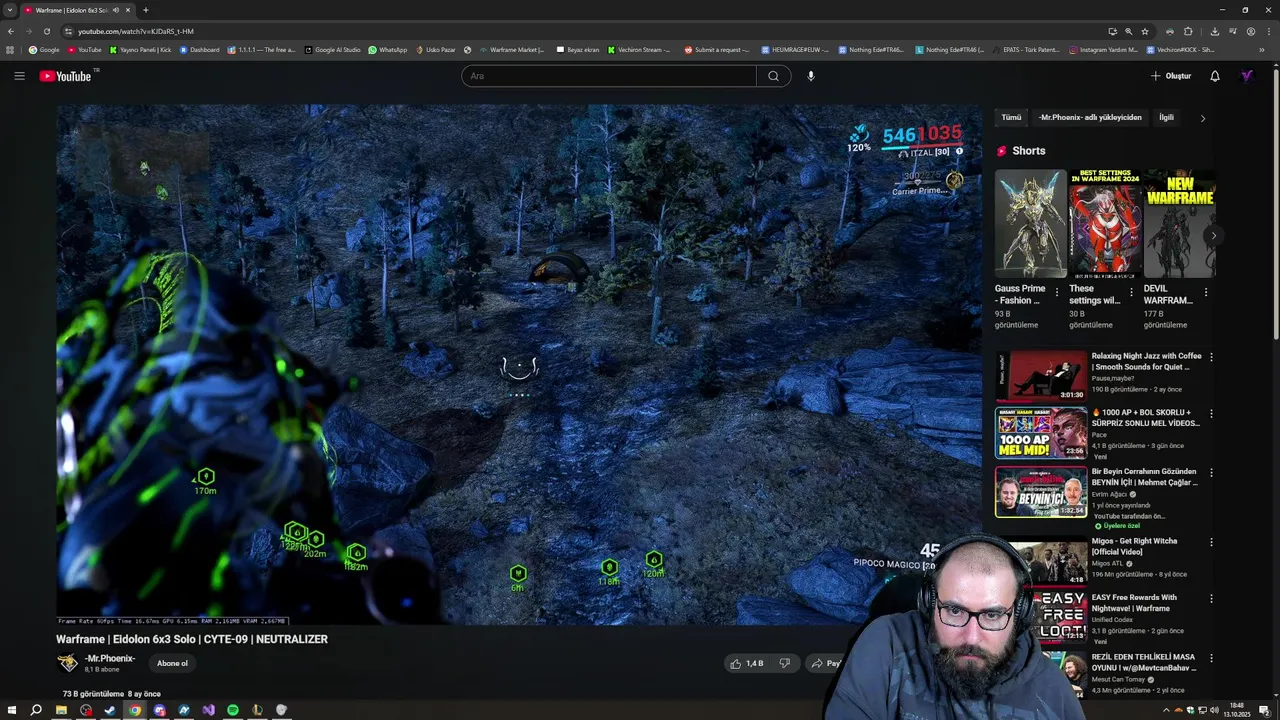The height and width of the screenshot is (720, 1280).
Task: Open the Best Settings in Warframe short
Action: tap(1104, 223)
